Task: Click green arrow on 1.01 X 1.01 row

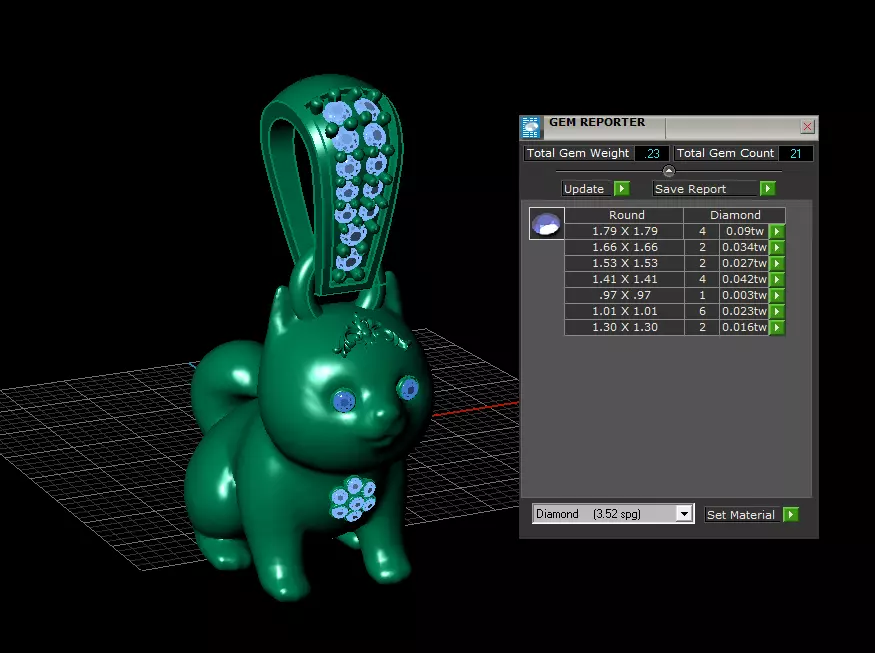Action: (x=777, y=311)
